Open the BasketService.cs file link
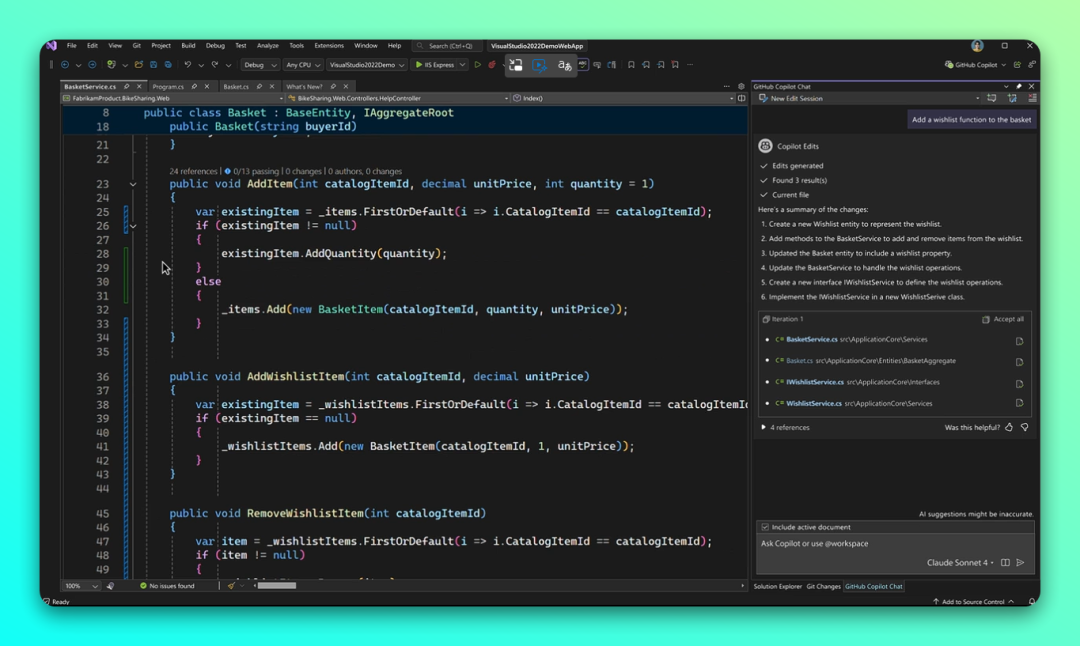The image size is (1080, 646). 812,340
